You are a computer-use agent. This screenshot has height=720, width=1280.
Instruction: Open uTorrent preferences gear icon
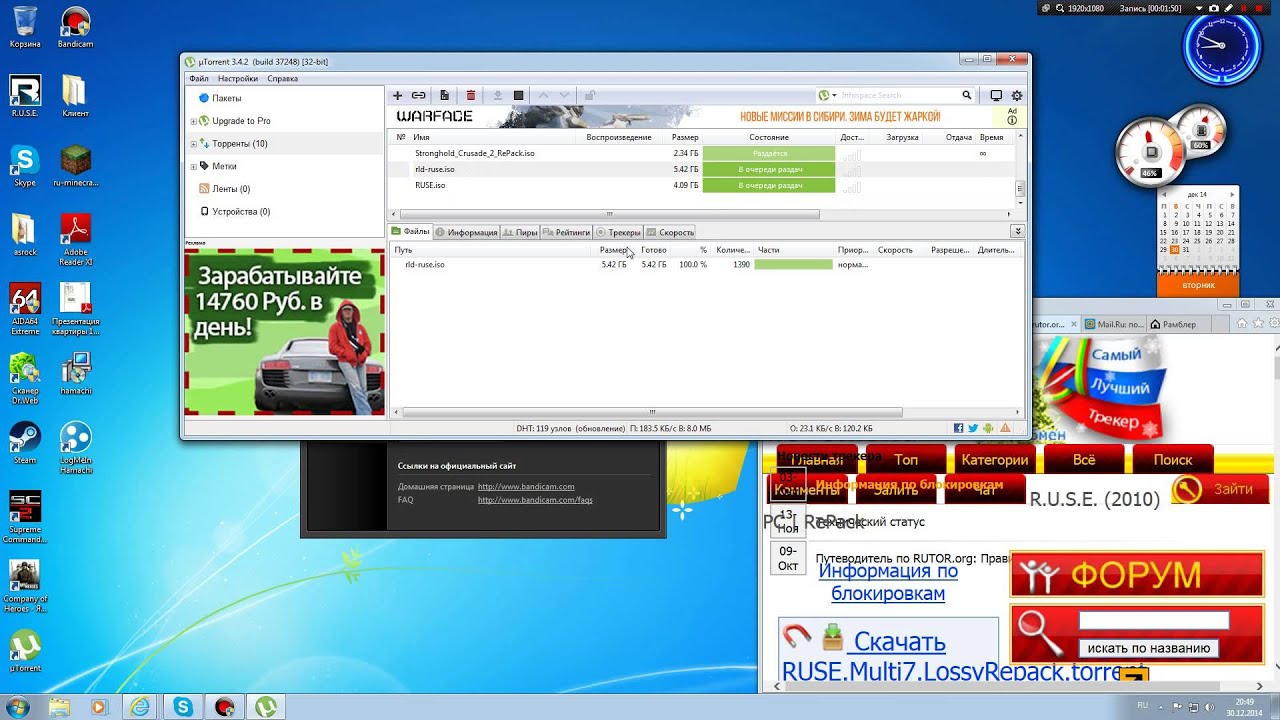(x=1017, y=95)
